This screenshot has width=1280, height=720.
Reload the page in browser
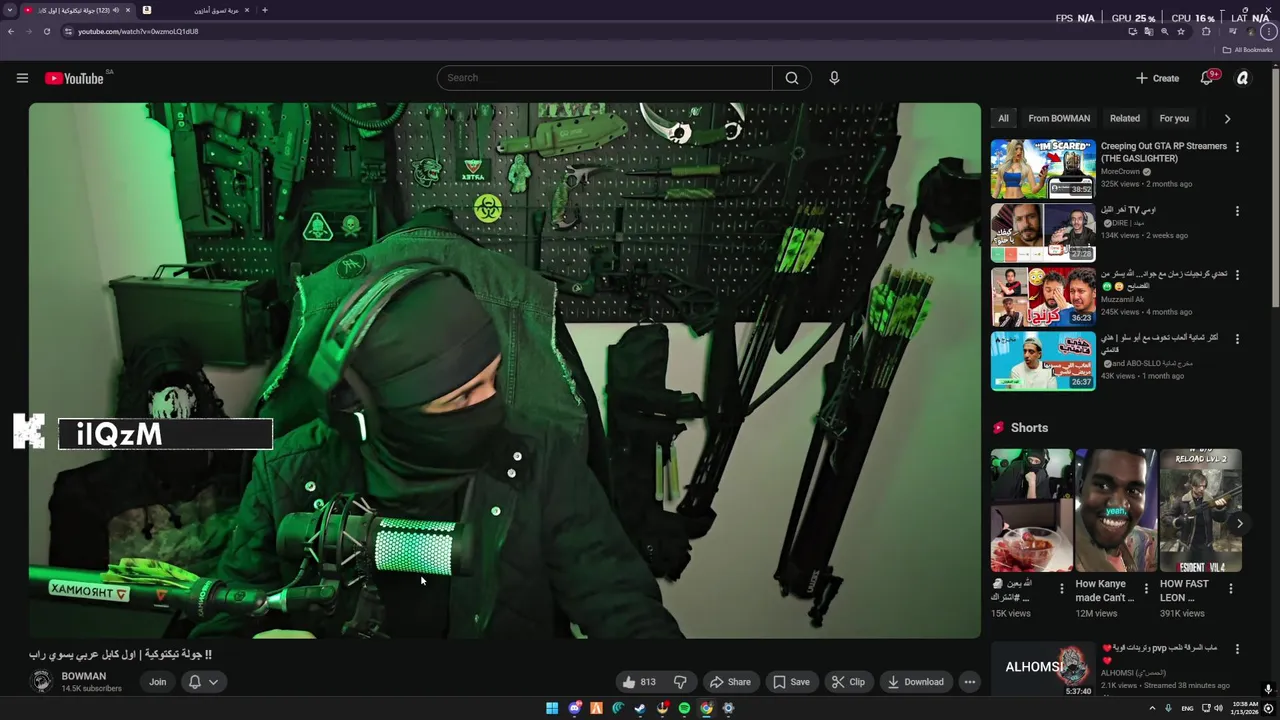(x=46, y=31)
